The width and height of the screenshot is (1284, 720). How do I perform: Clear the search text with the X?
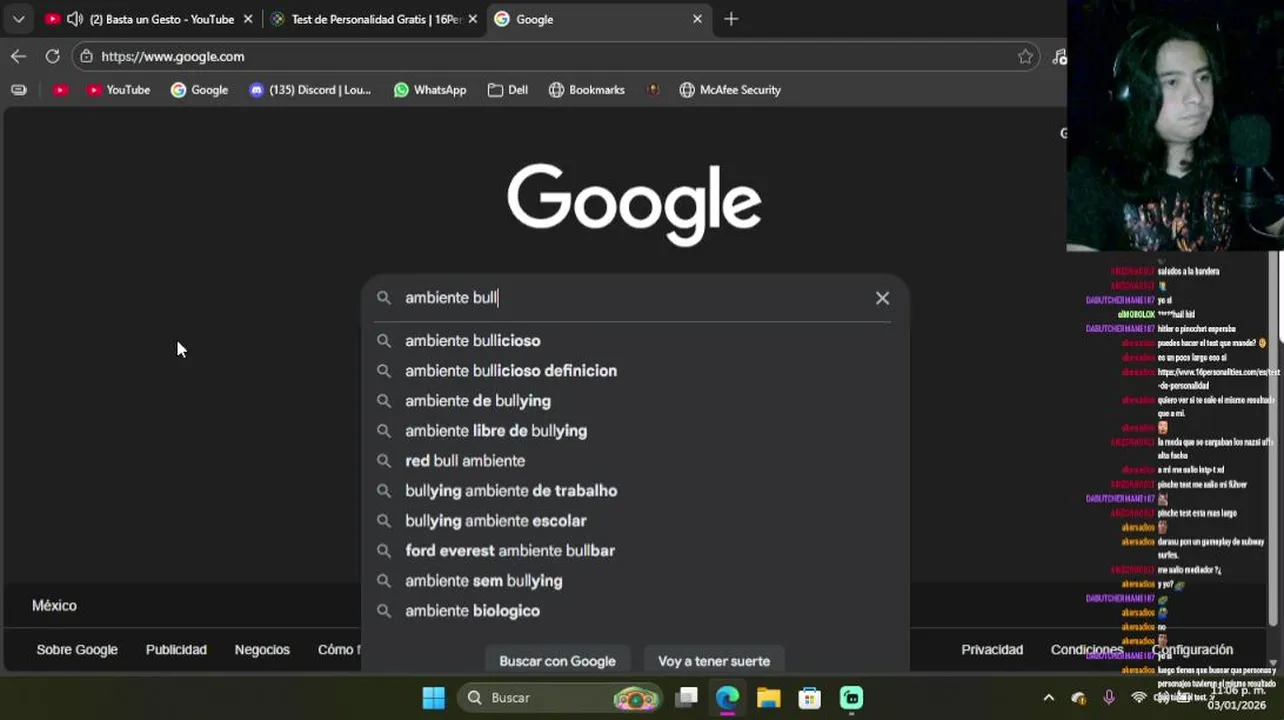coord(882,298)
